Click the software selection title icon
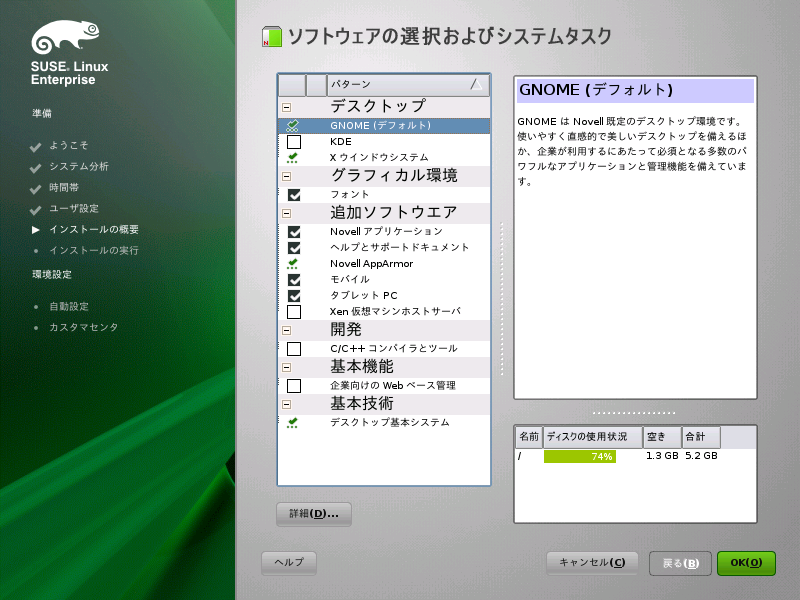Image resolution: width=800 pixels, height=600 pixels. 272,37
